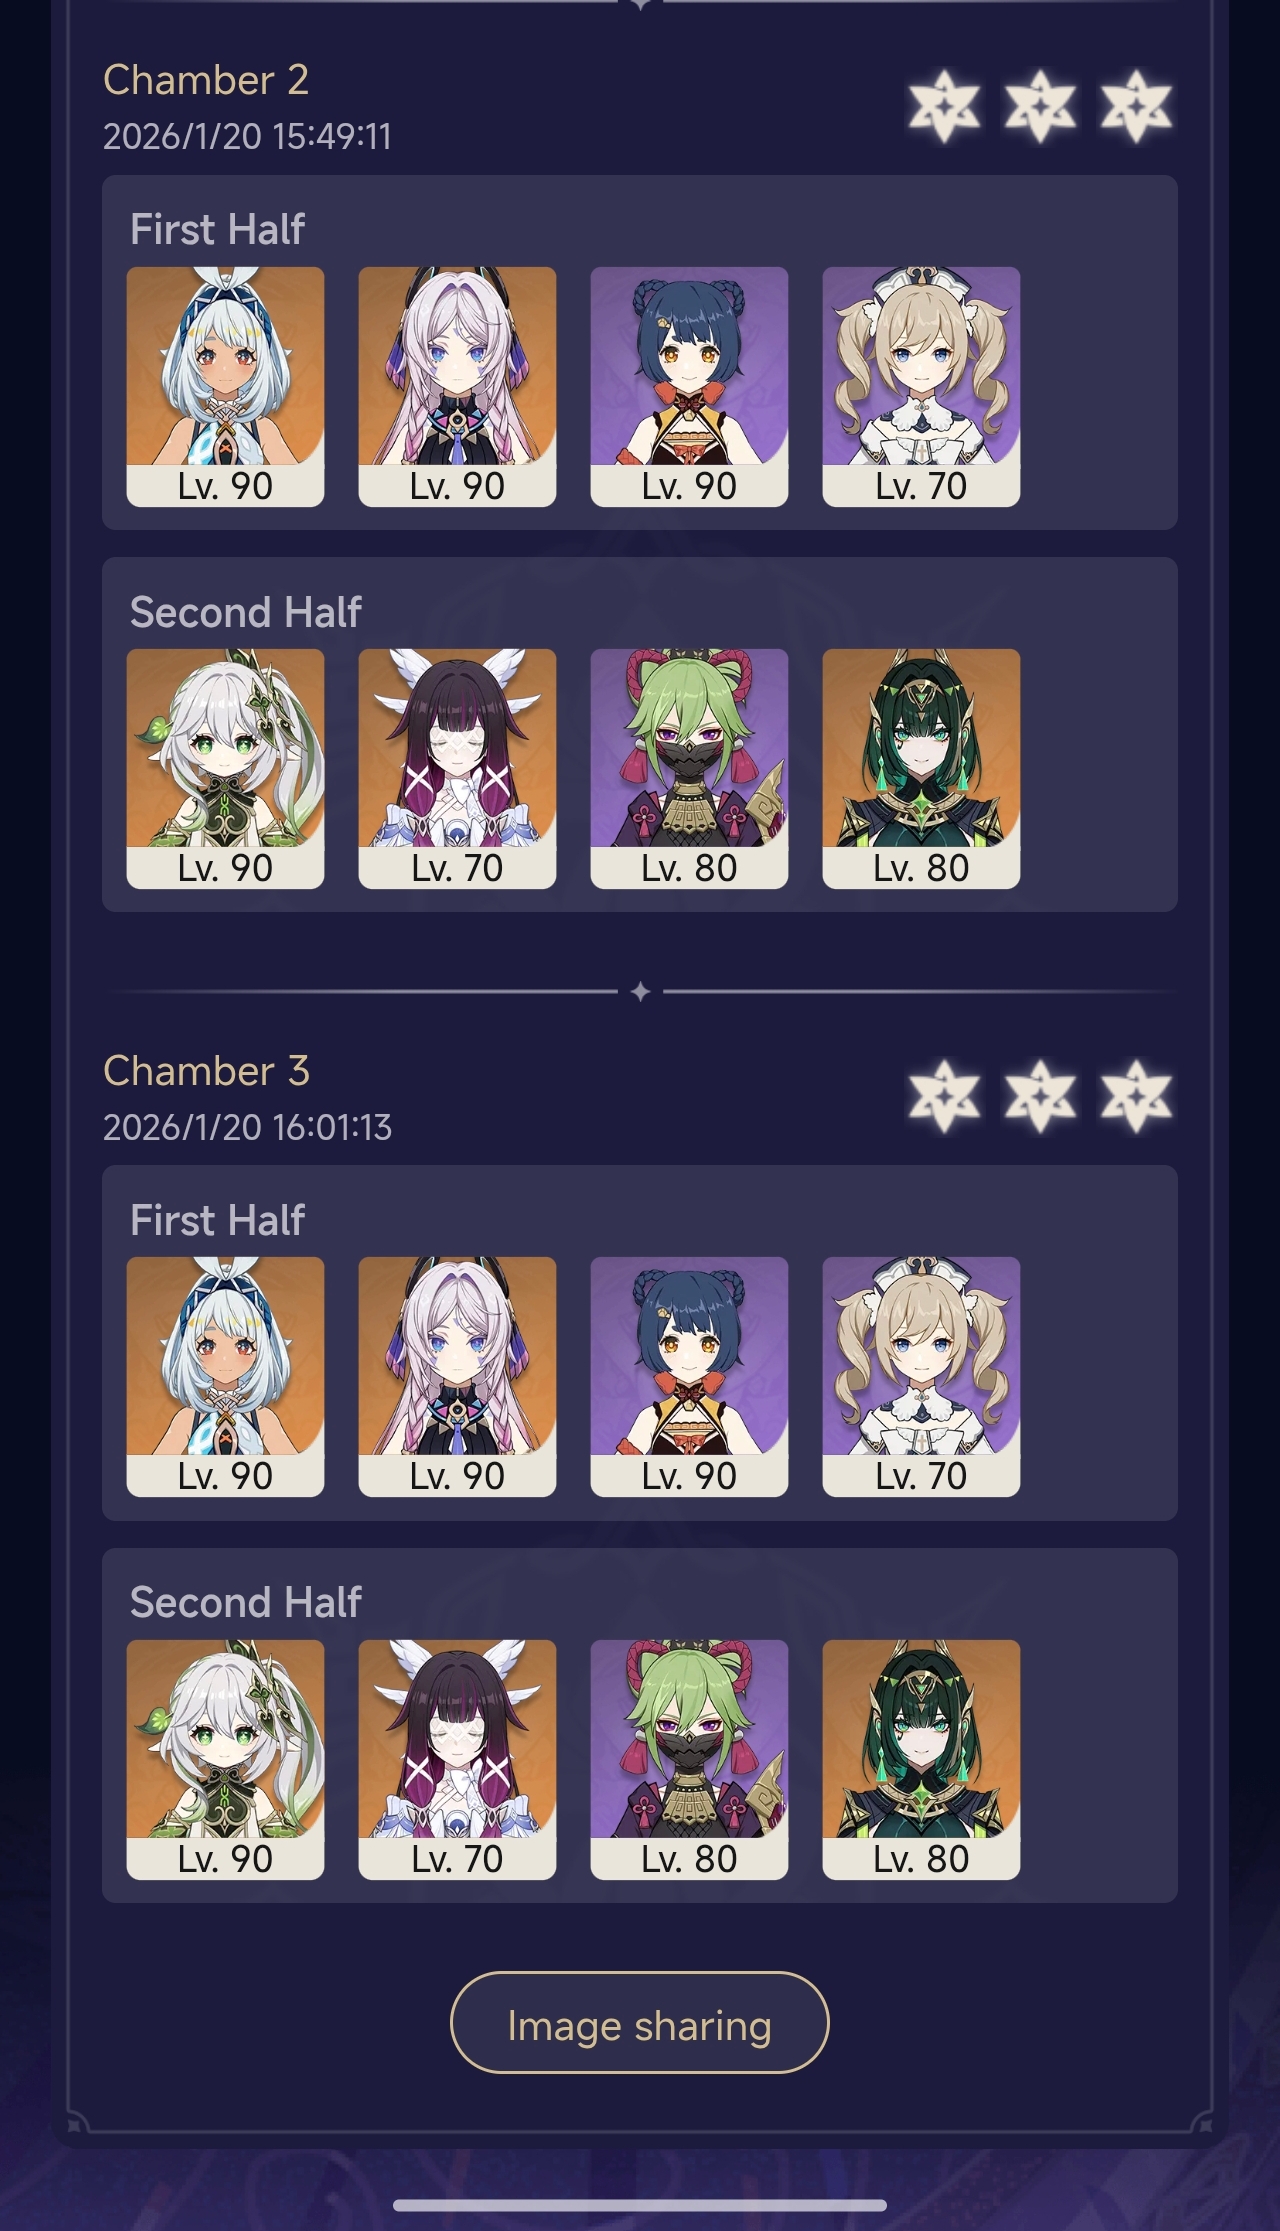
Task: Click the Chamber 3 title heading
Action: (206, 1070)
